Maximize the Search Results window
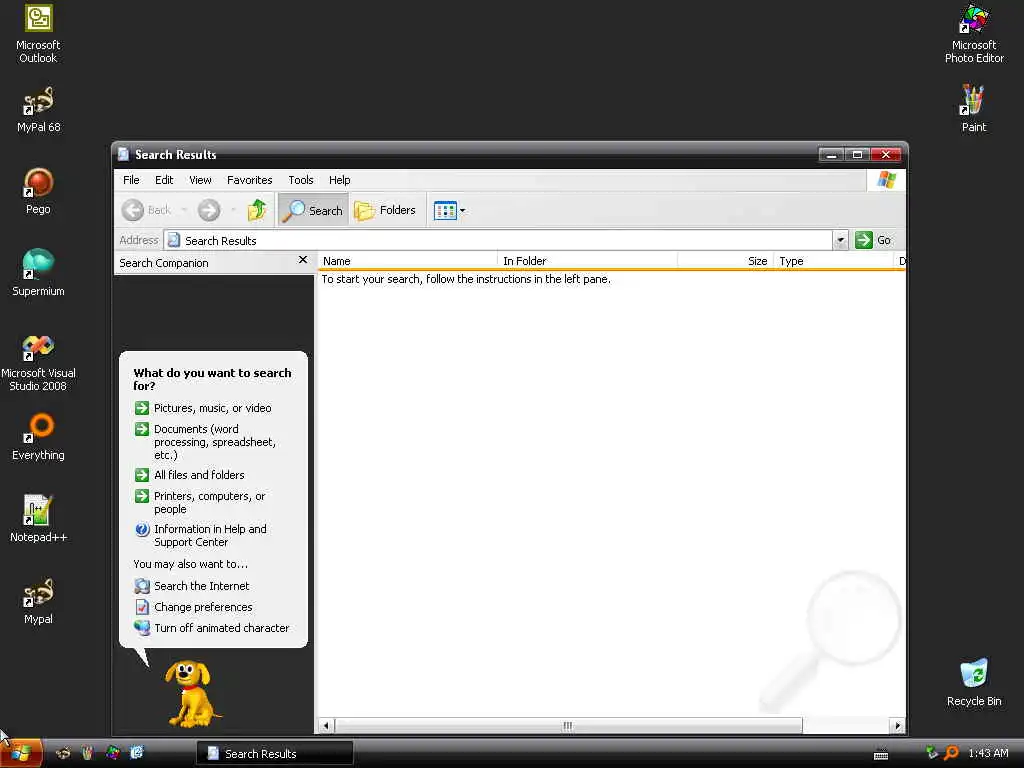1024x768 pixels. [x=857, y=155]
